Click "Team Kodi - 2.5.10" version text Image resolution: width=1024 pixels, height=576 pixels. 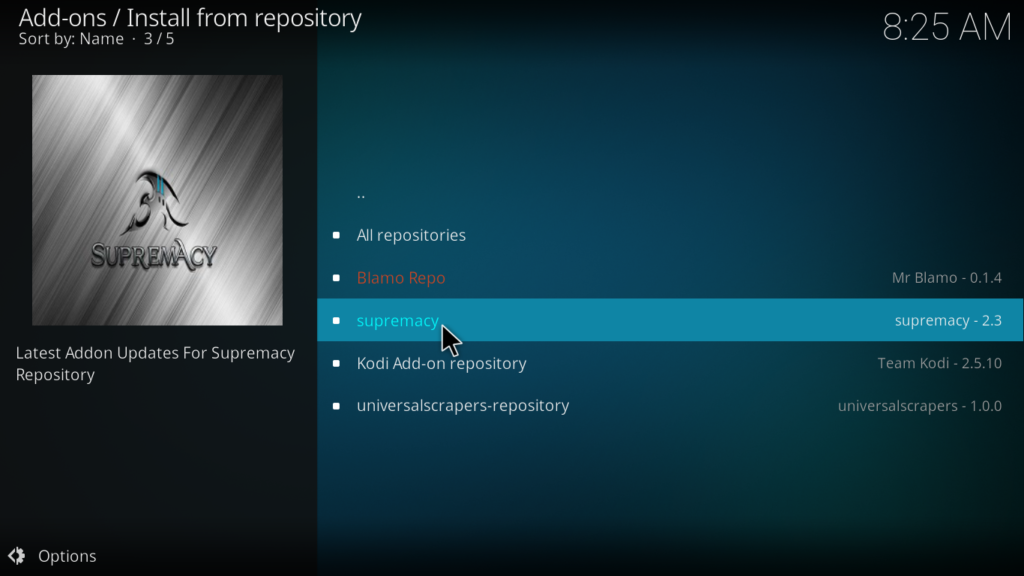tap(939, 363)
